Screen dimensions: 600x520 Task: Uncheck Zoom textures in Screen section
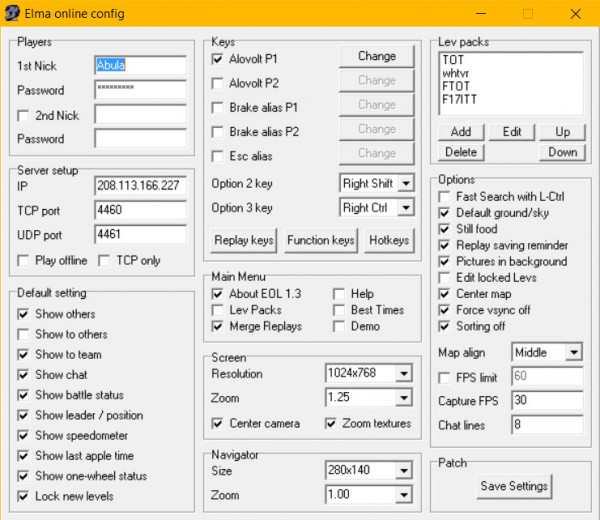332,423
